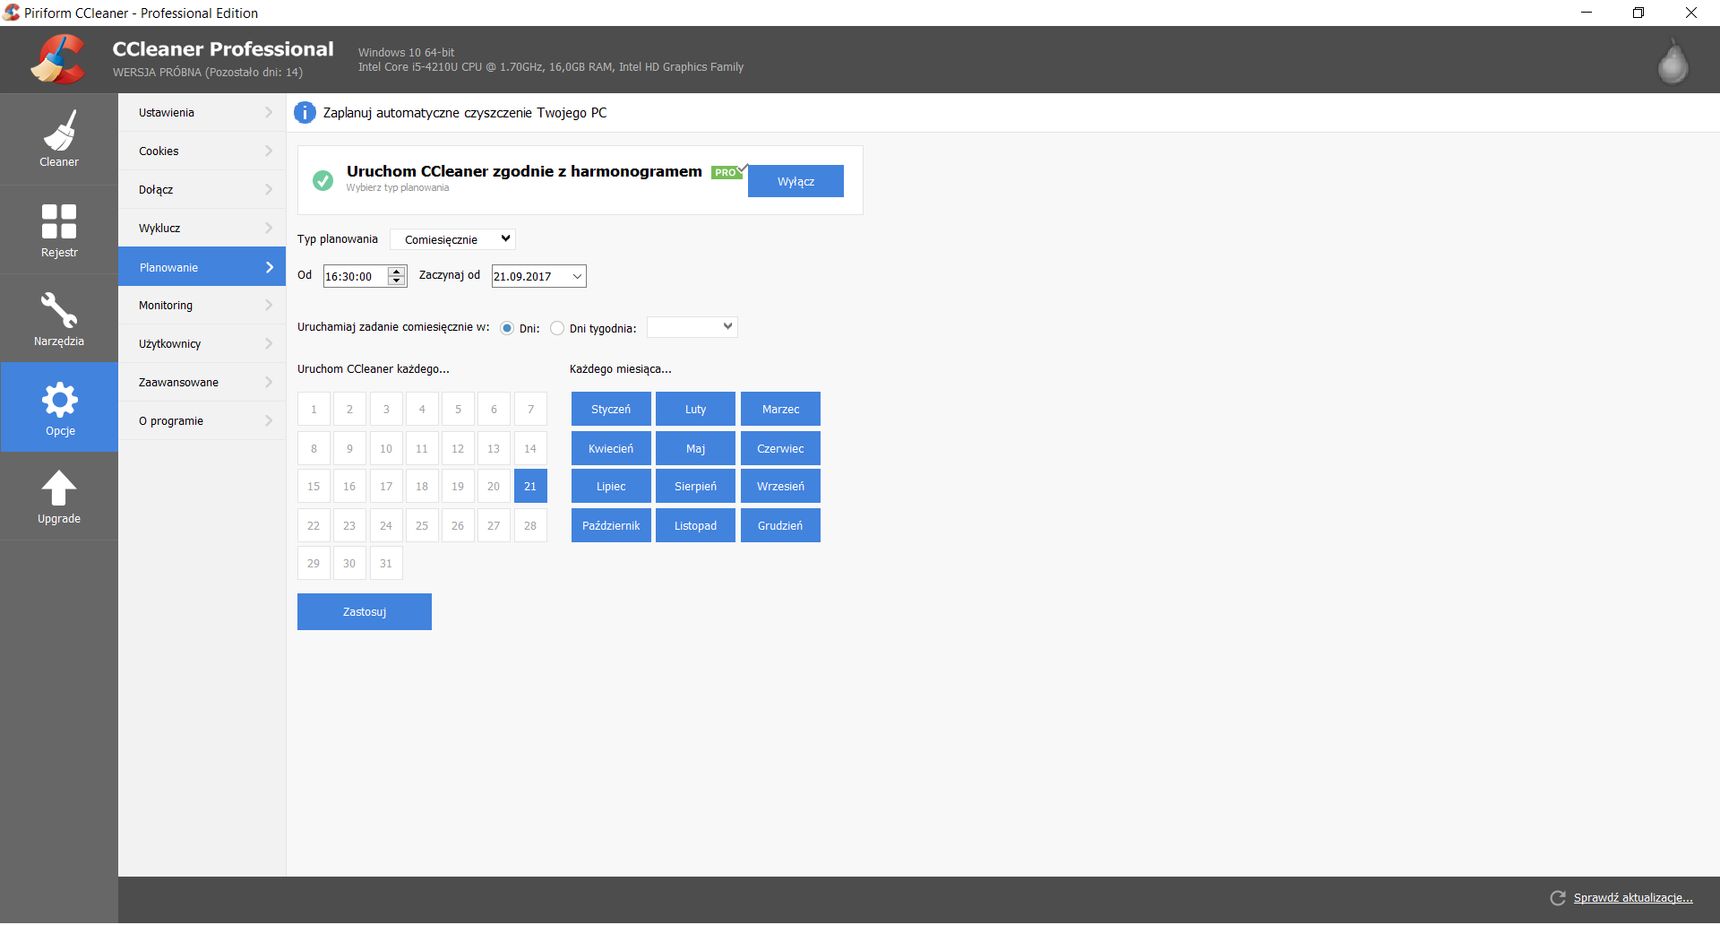The image size is (1720, 925).
Task: Toggle the Listopad month button
Action: point(696,525)
